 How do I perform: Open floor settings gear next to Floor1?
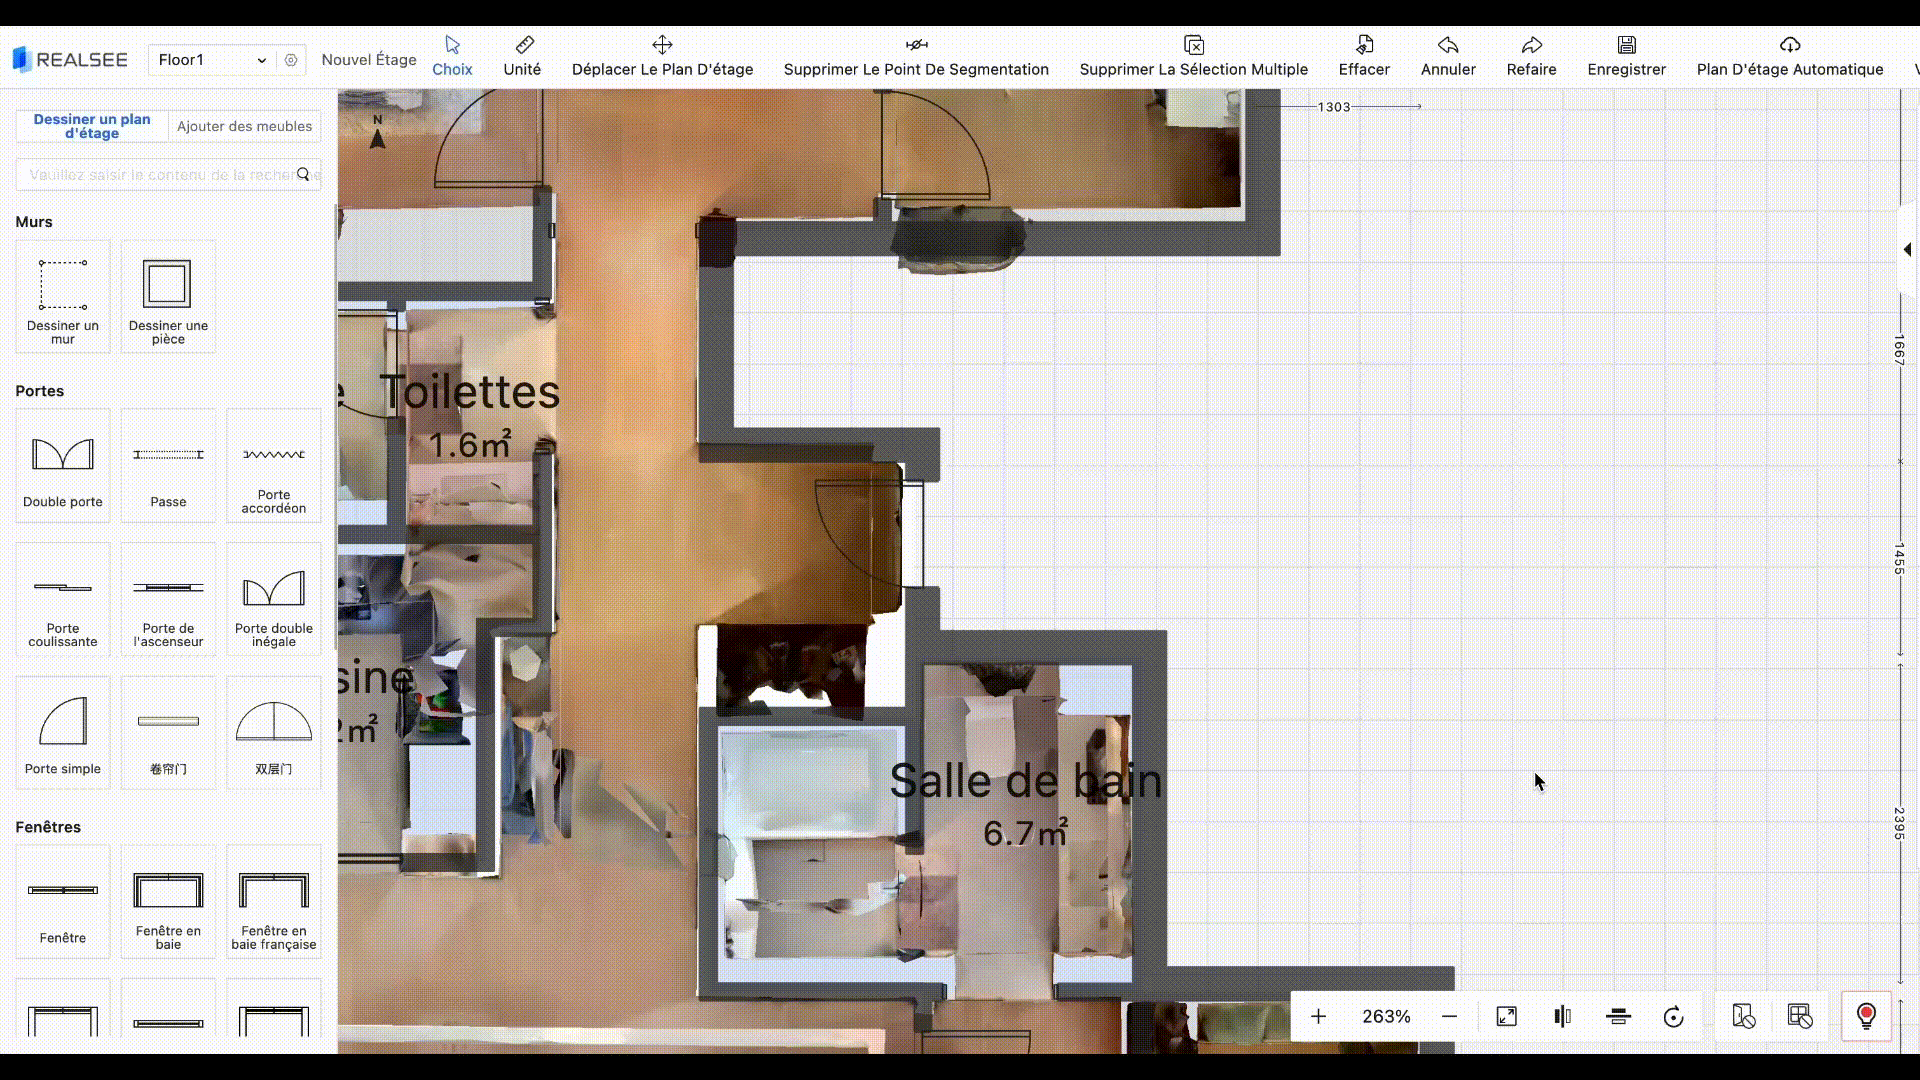291,60
